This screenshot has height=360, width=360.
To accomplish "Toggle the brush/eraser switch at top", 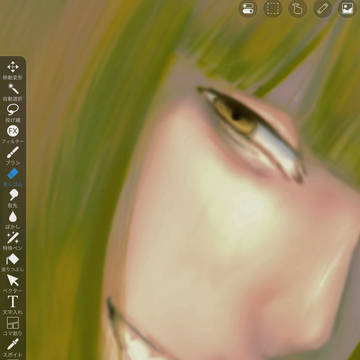I will pos(248,8).
